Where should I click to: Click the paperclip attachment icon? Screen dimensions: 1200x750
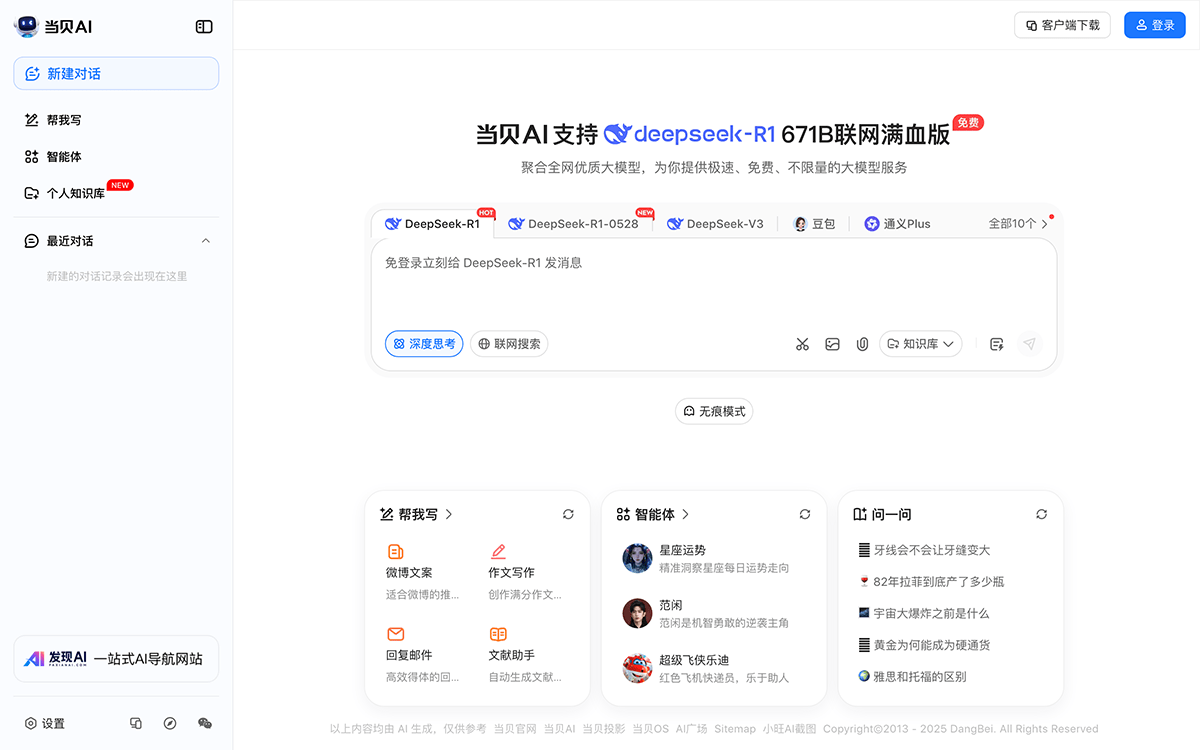[x=862, y=344]
